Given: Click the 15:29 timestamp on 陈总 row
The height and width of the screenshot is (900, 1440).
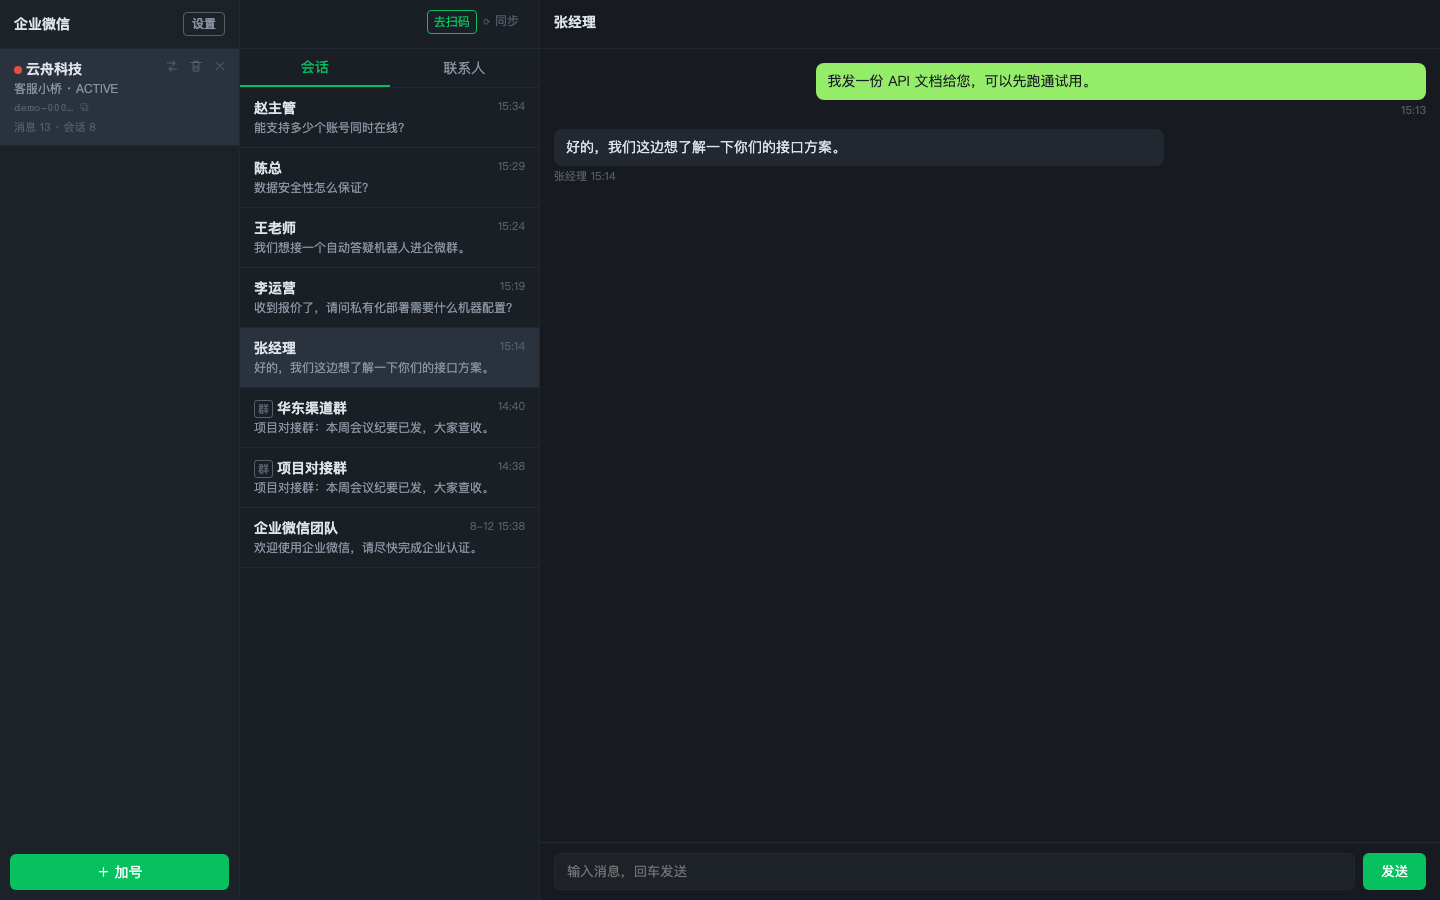Looking at the screenshot, I should coord(511,166).
